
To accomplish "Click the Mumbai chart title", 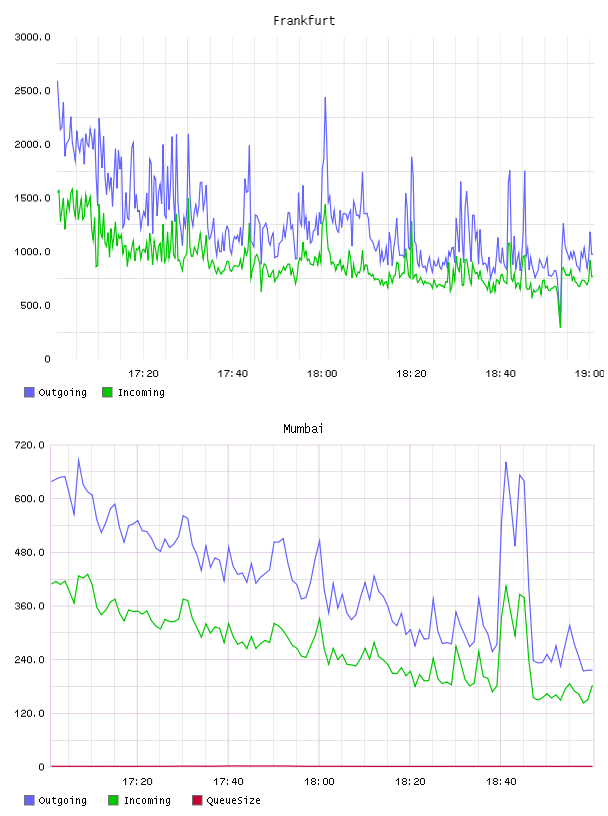I will pyautogui.click(x=303, y=429).
